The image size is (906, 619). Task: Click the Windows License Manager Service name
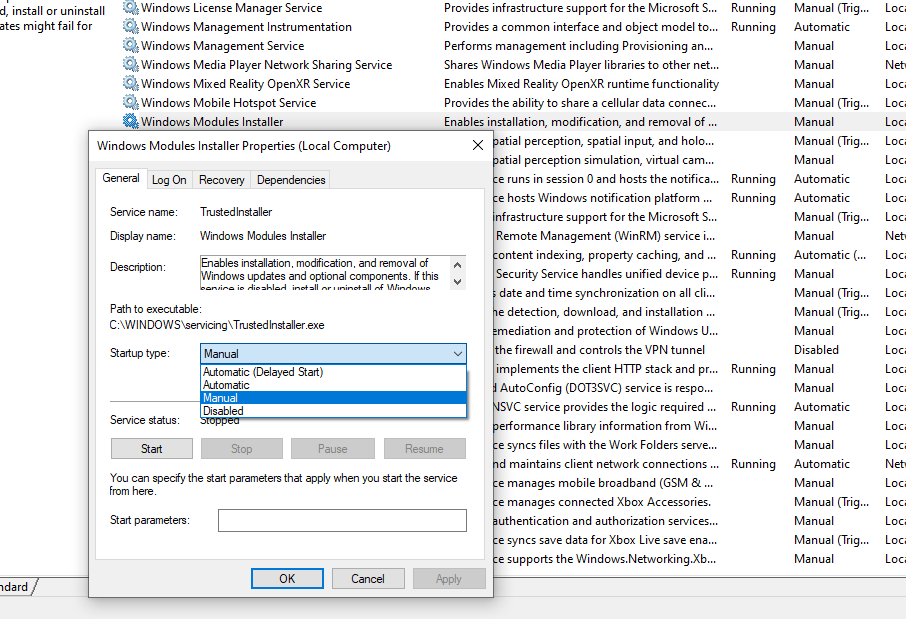pos(232,8)
